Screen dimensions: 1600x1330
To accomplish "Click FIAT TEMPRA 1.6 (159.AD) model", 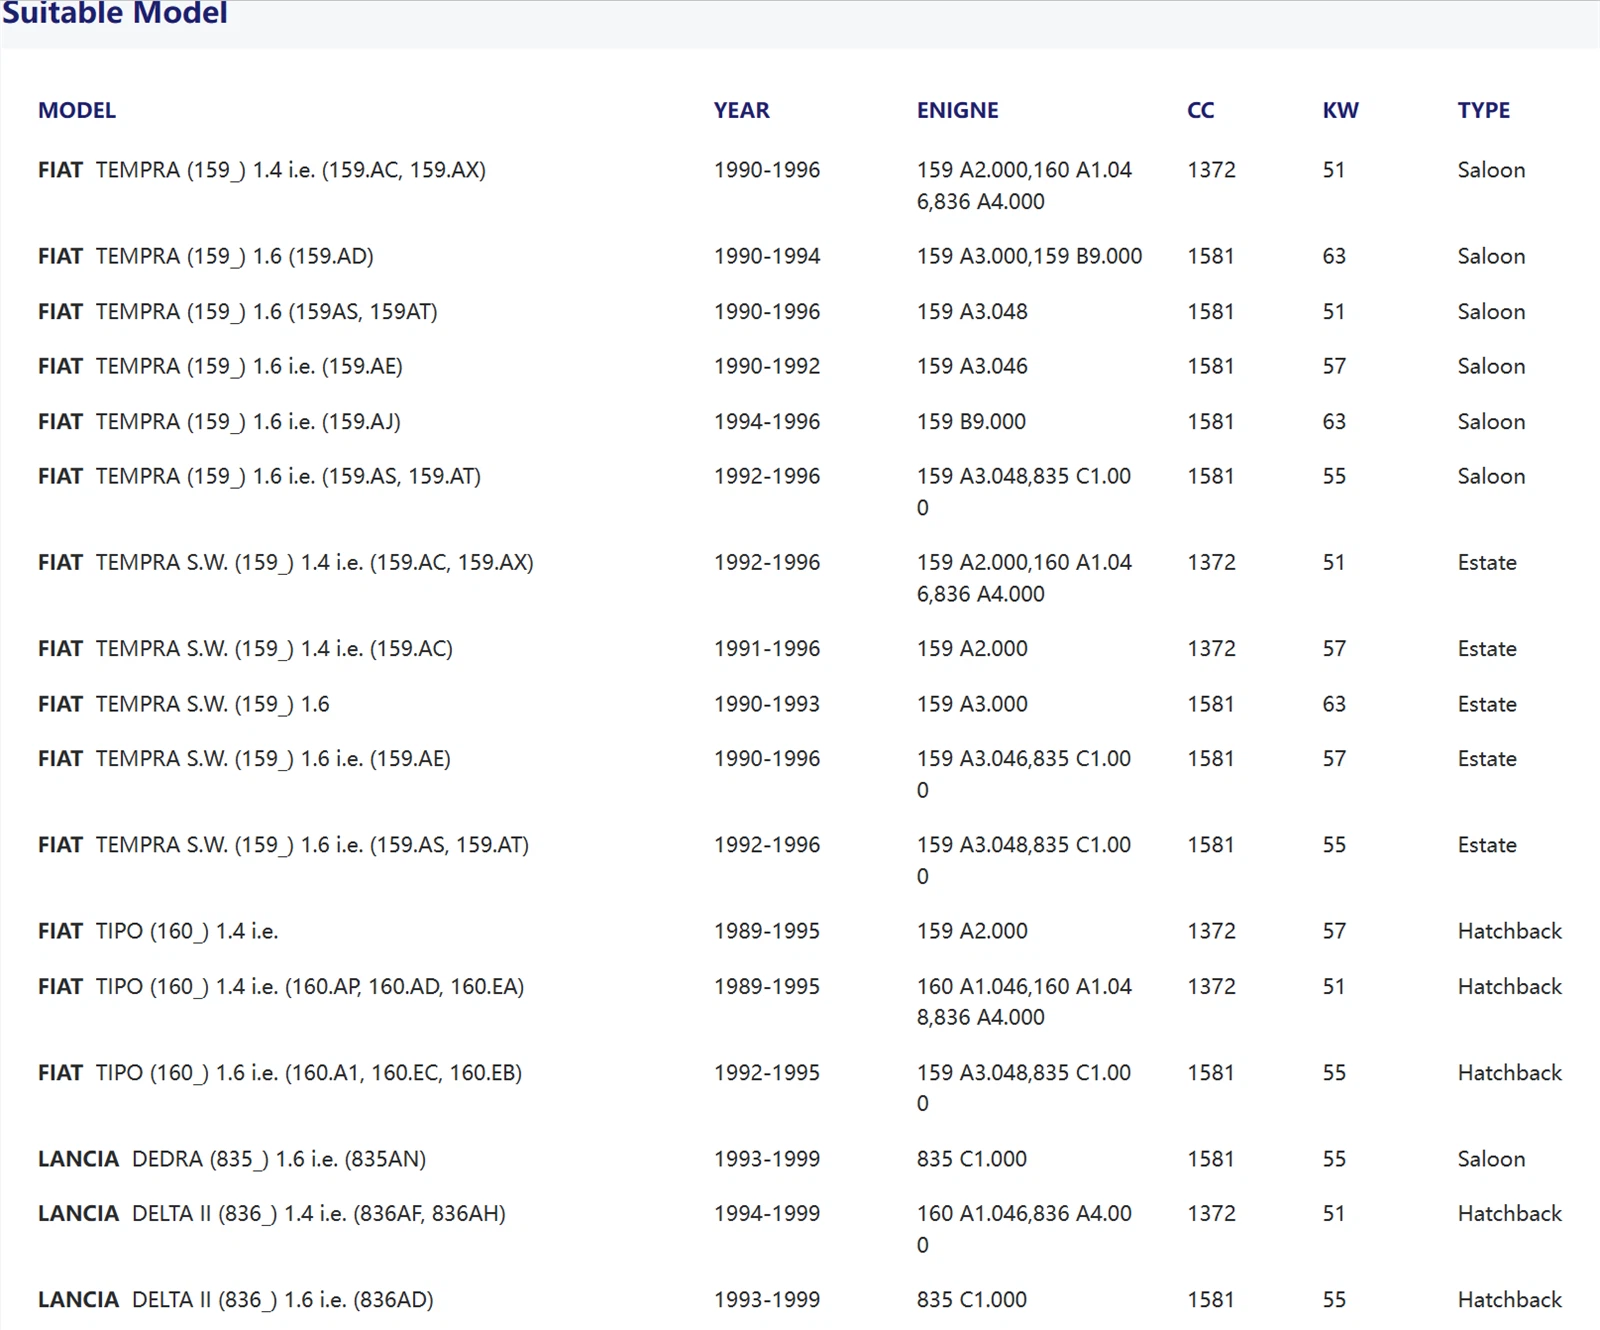I will click(x=206, y=256).
